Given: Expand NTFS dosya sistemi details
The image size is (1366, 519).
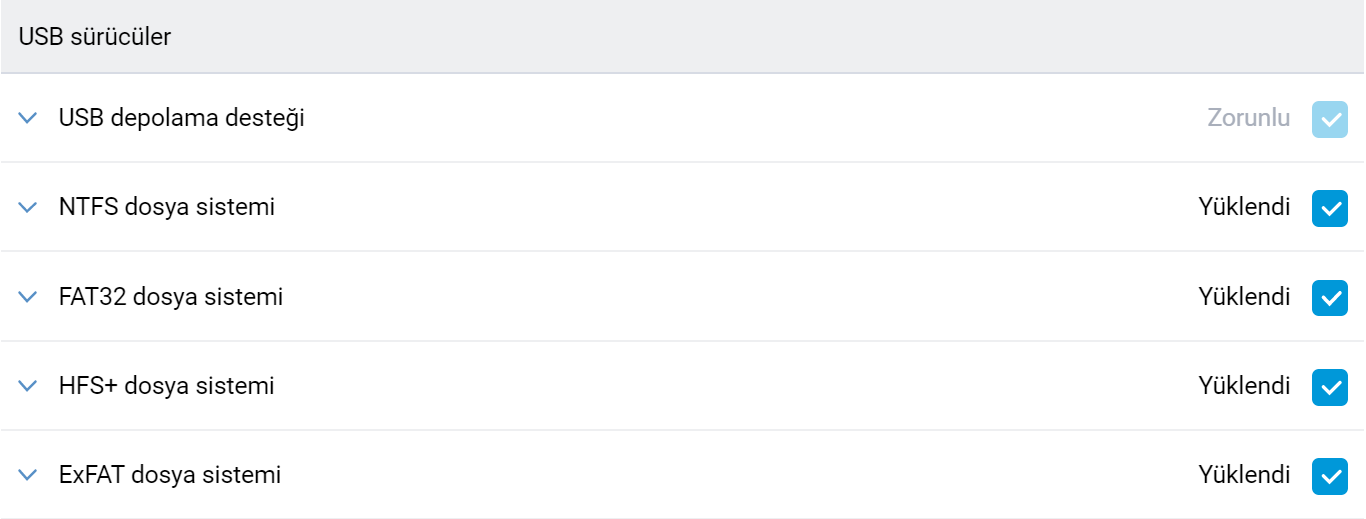Looking at the screenshot, I should tap(28, 208).
